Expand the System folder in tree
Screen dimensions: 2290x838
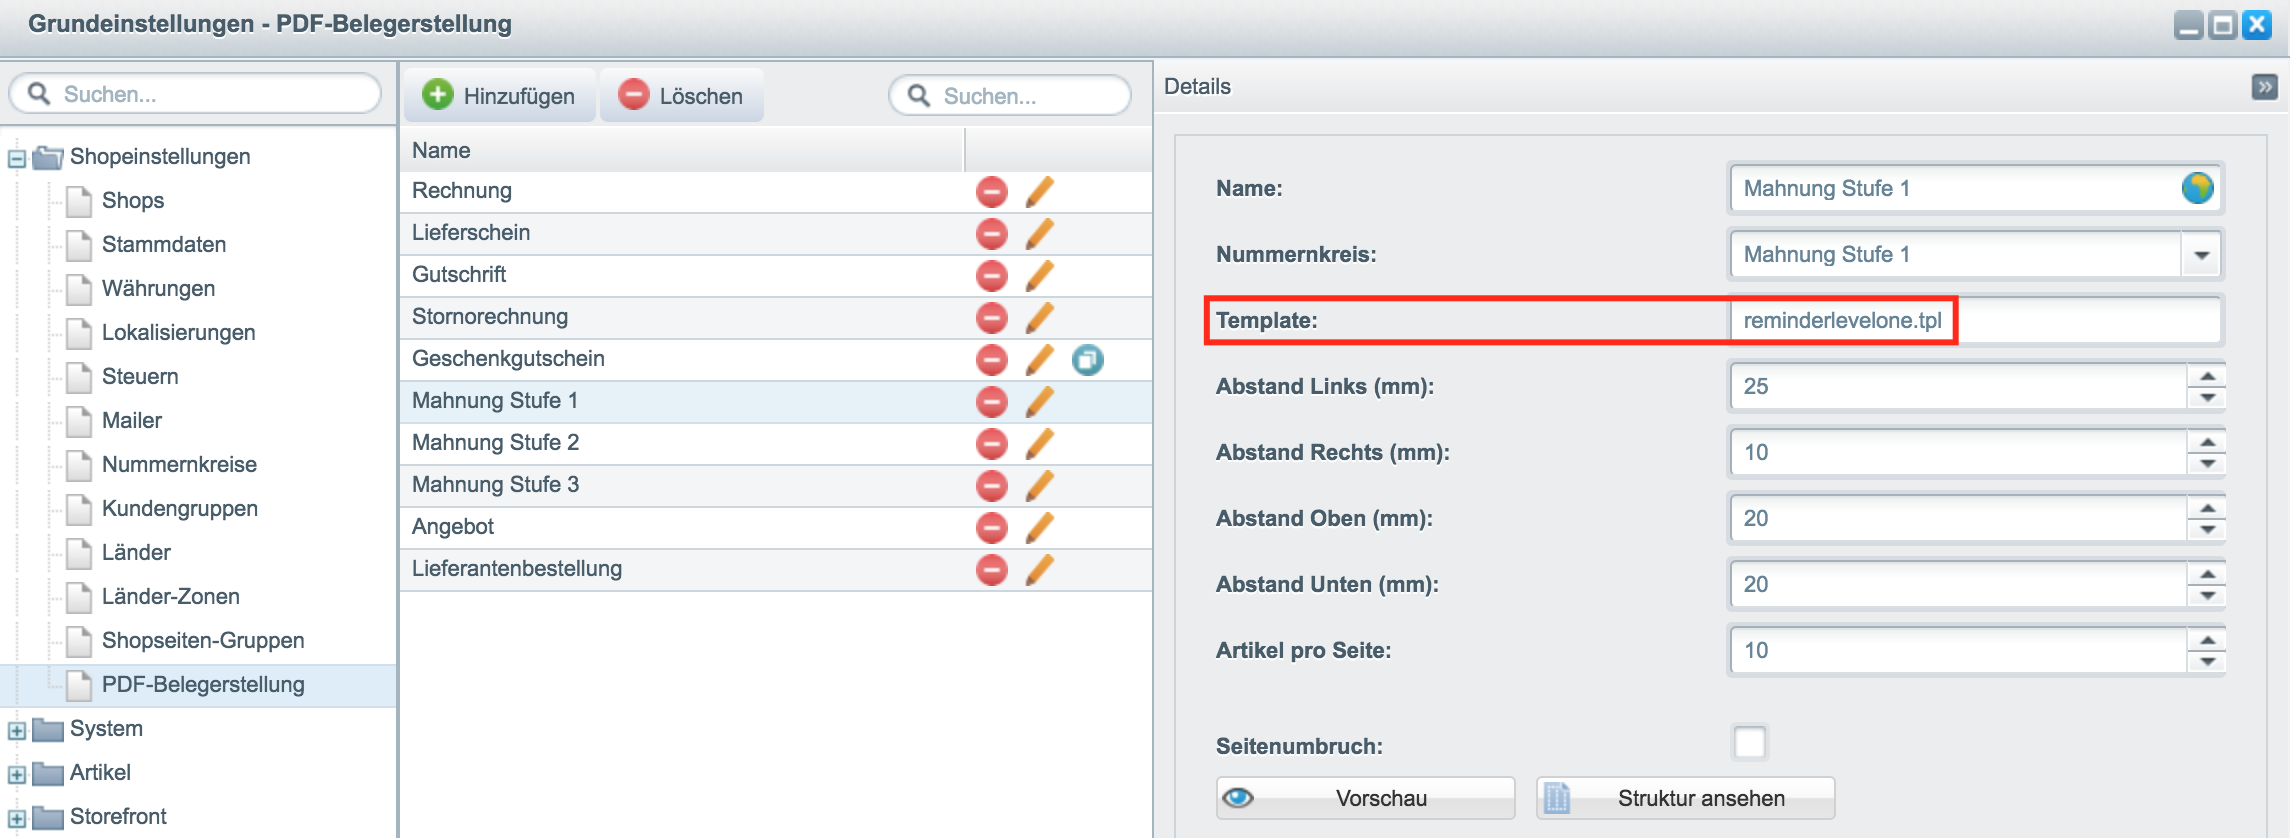point(17,730)
